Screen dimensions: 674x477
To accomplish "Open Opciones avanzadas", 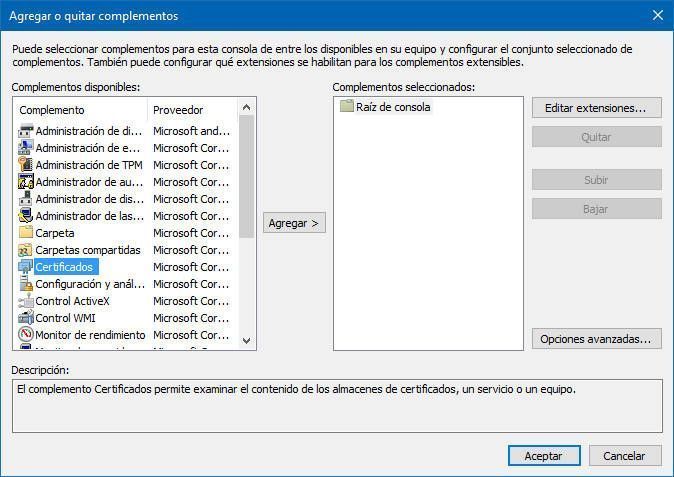I will click(596, 339).
